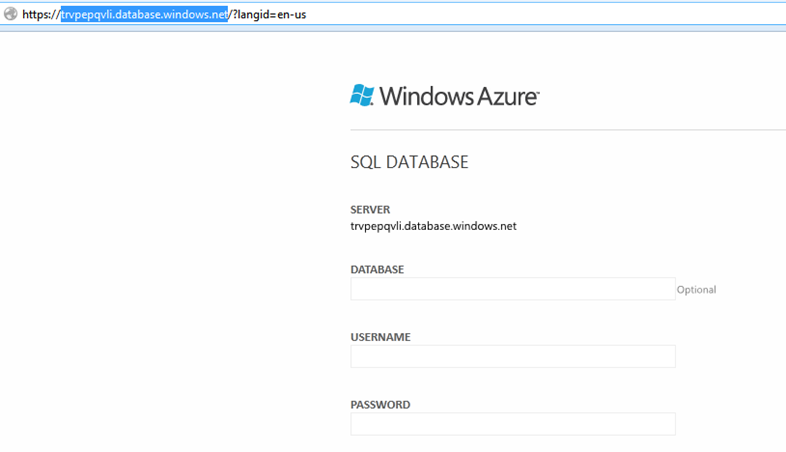The width and height of the screenshot is (786, 452).
Task: Click the Optional hint beside the database field
Action: tap(696, 290)
